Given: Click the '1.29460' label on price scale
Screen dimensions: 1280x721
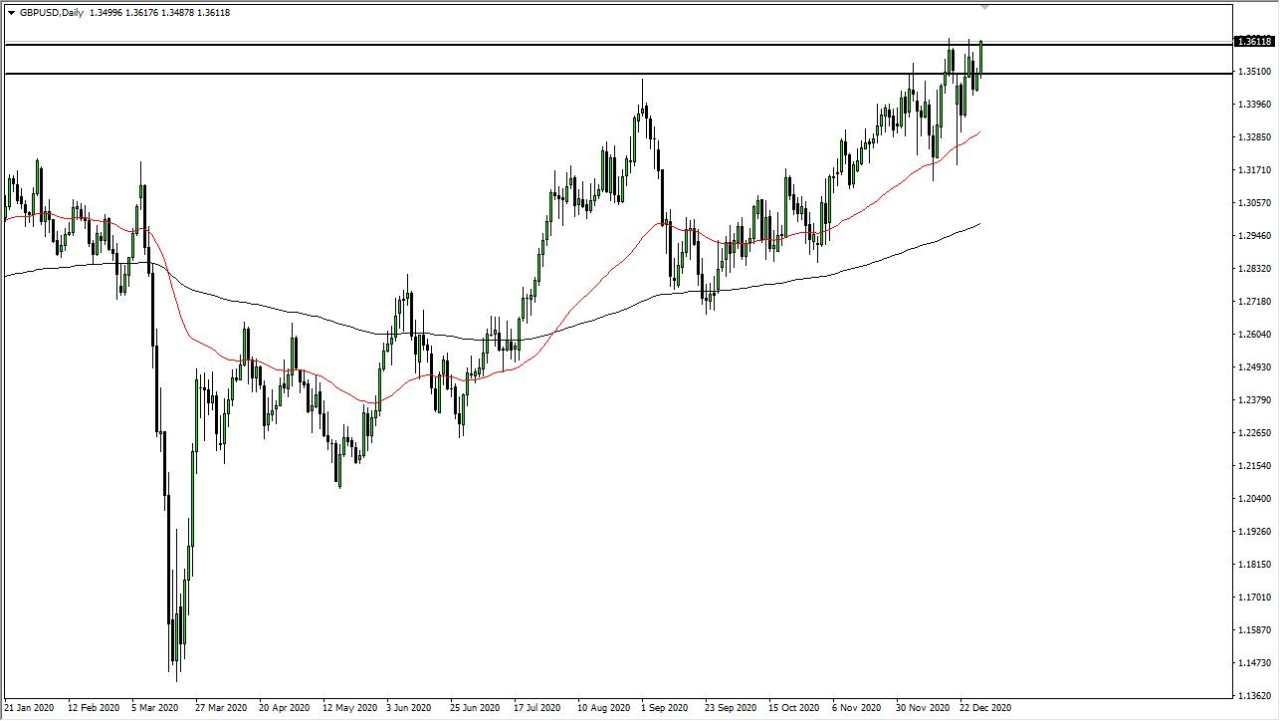Looking at the screenshot, I should coord(1255,236).
